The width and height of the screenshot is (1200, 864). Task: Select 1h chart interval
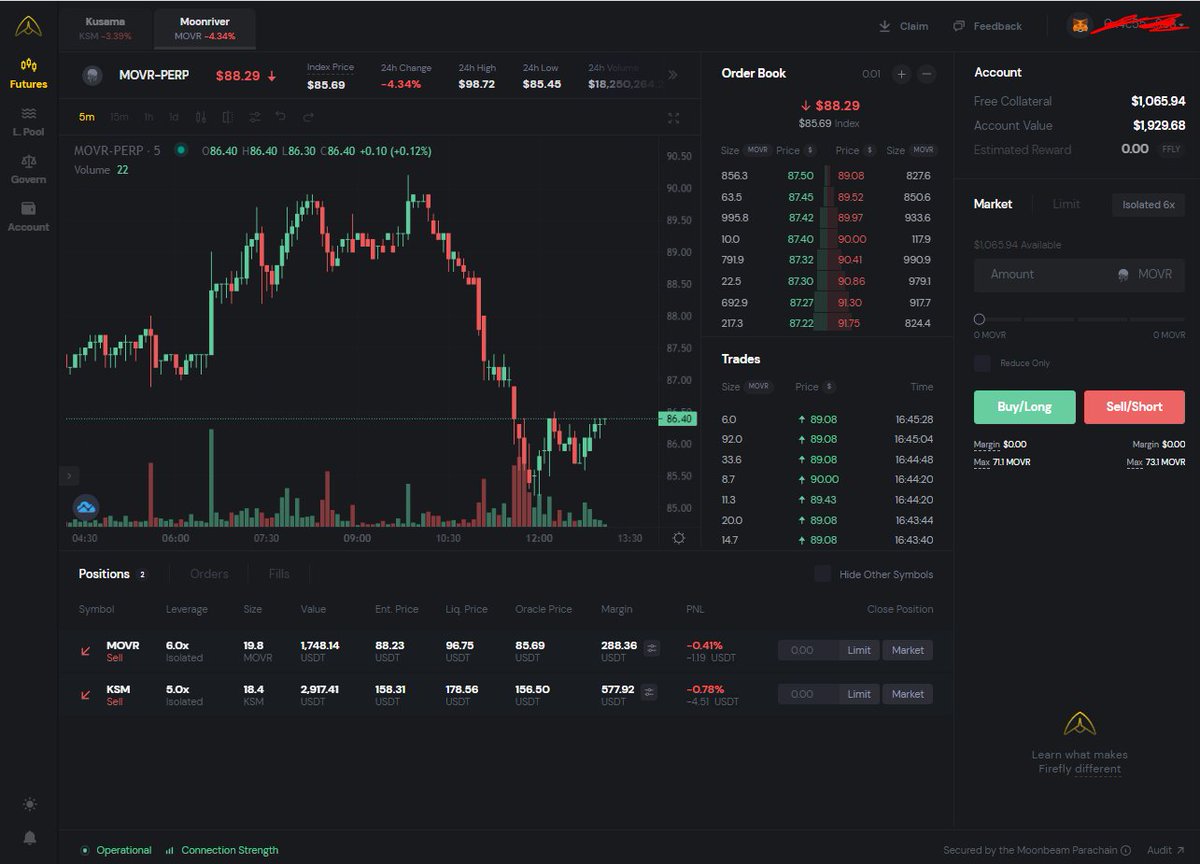148,117
